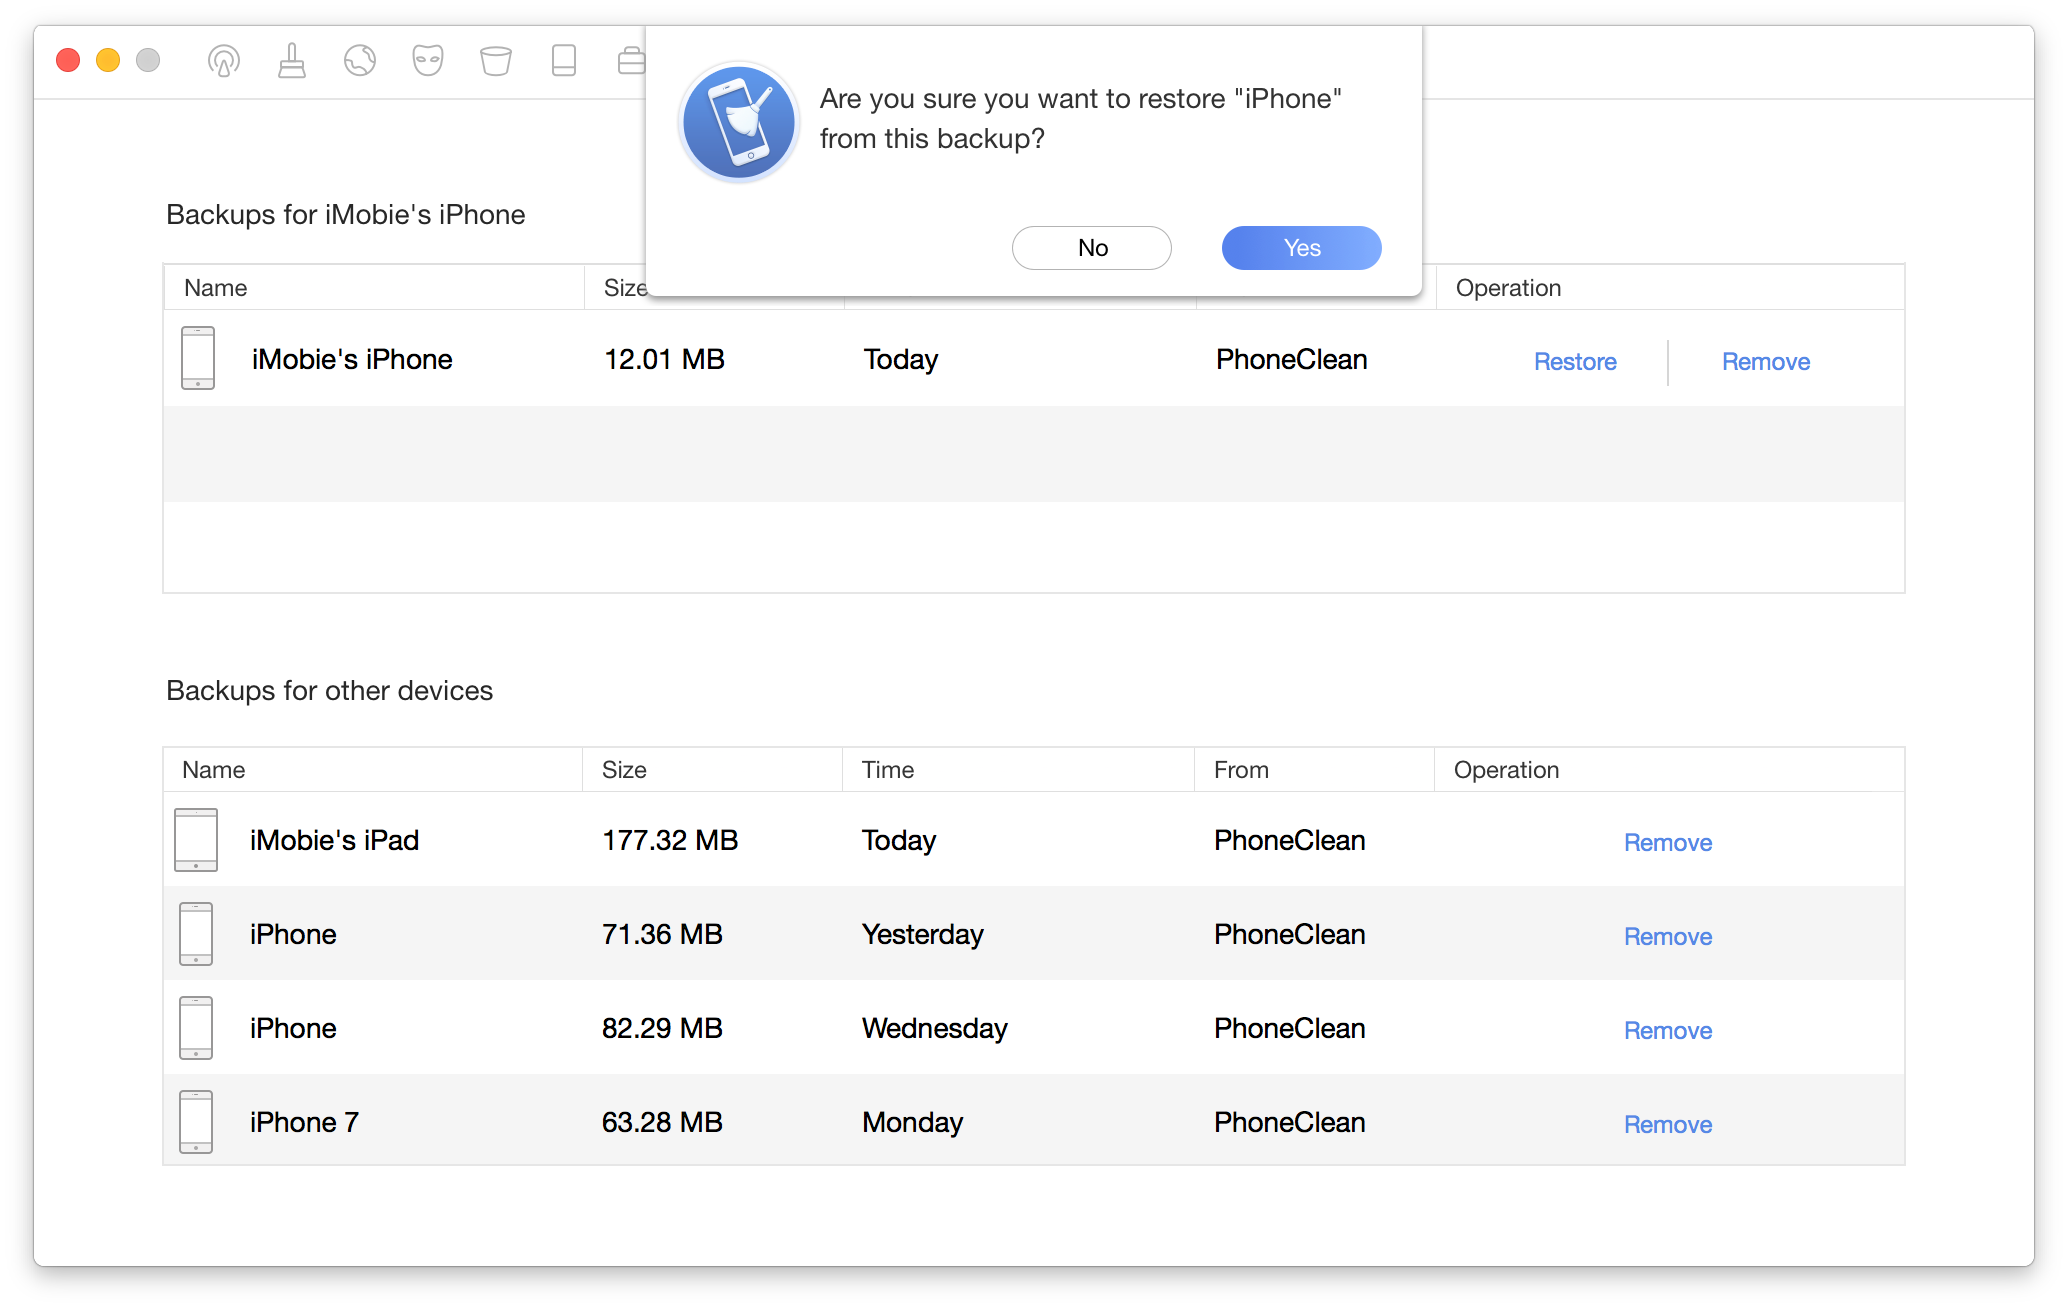The height and width of the screenshot is (1308, 2068).
Task: Select the "iMobie's iPhone" name text
Action: (352, 359)
